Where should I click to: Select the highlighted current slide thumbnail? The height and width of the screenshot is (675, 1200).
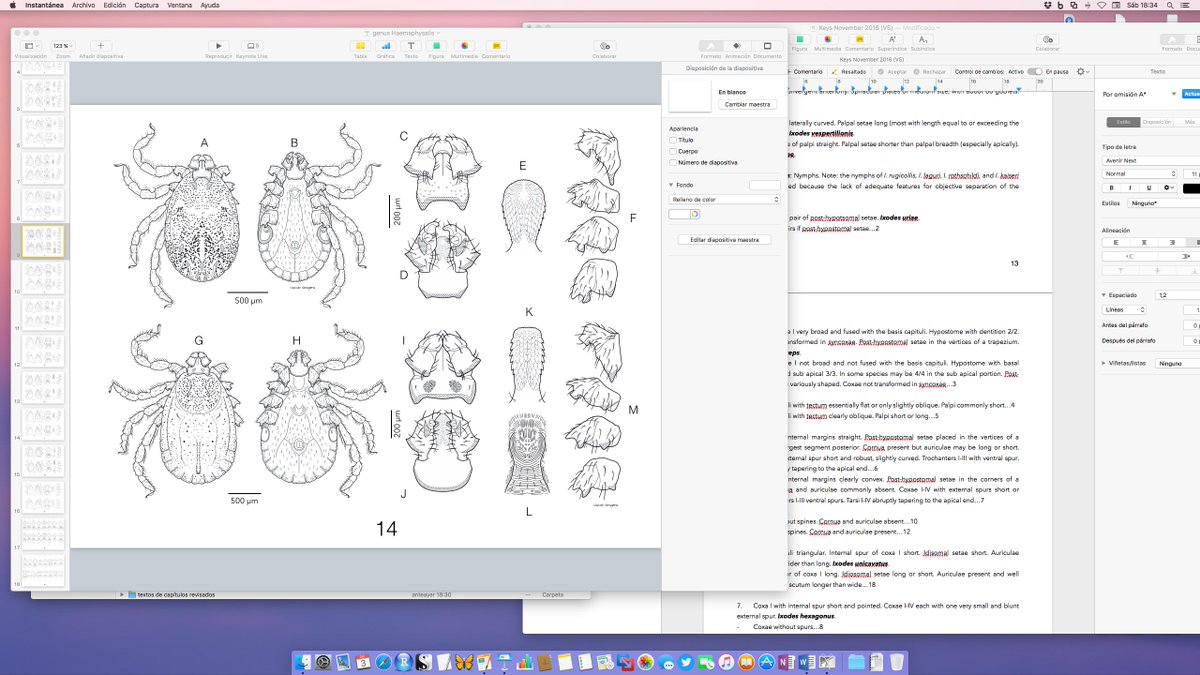pos(44,241)
